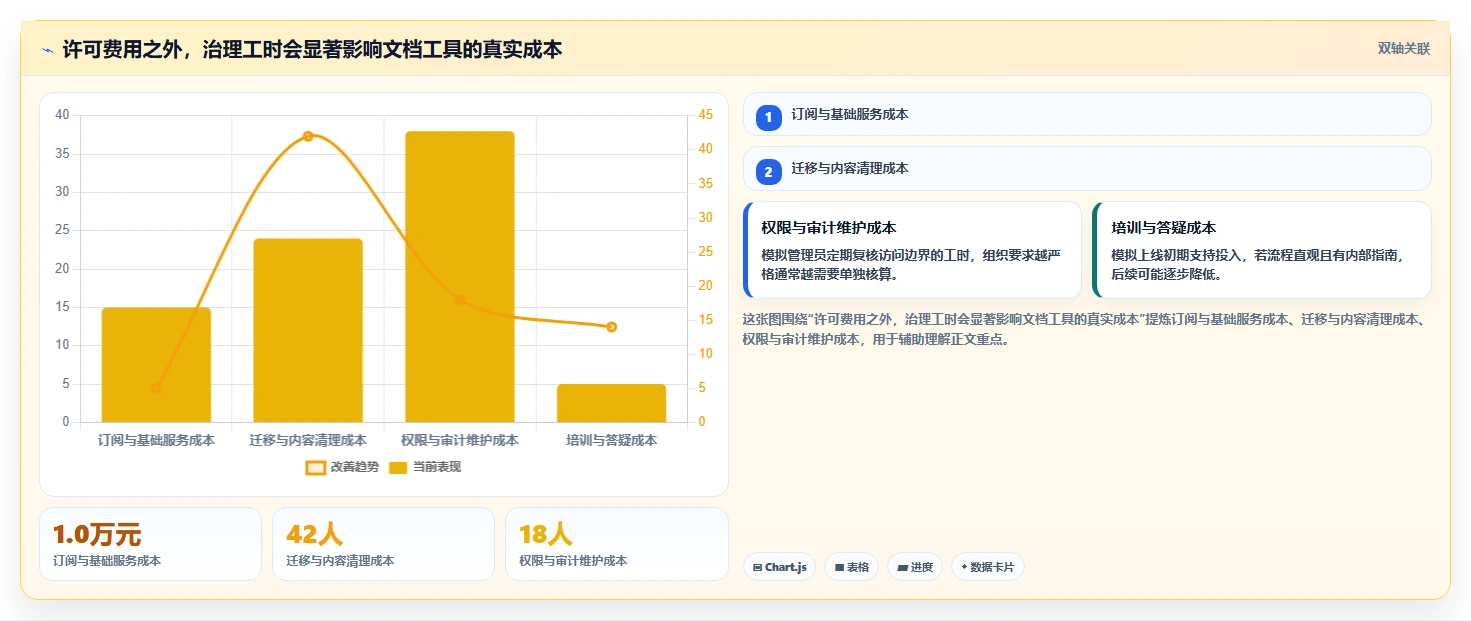Click the icon in the Chart.js tag
Image resolution: width=1471 pixels, height=621 pixels.
757,568
